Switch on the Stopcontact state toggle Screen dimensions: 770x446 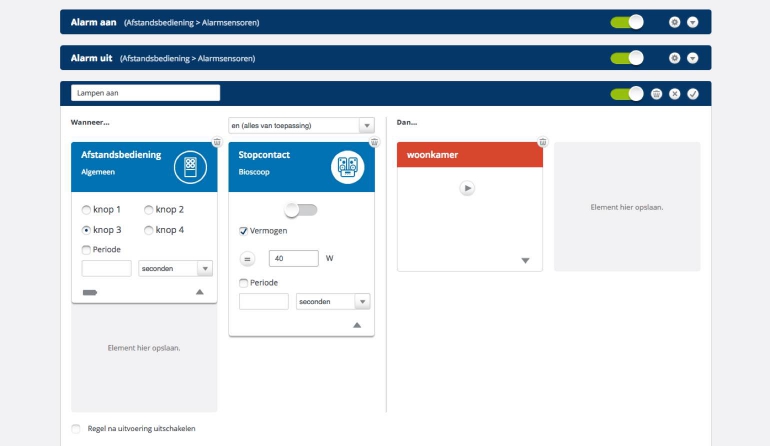301,209
